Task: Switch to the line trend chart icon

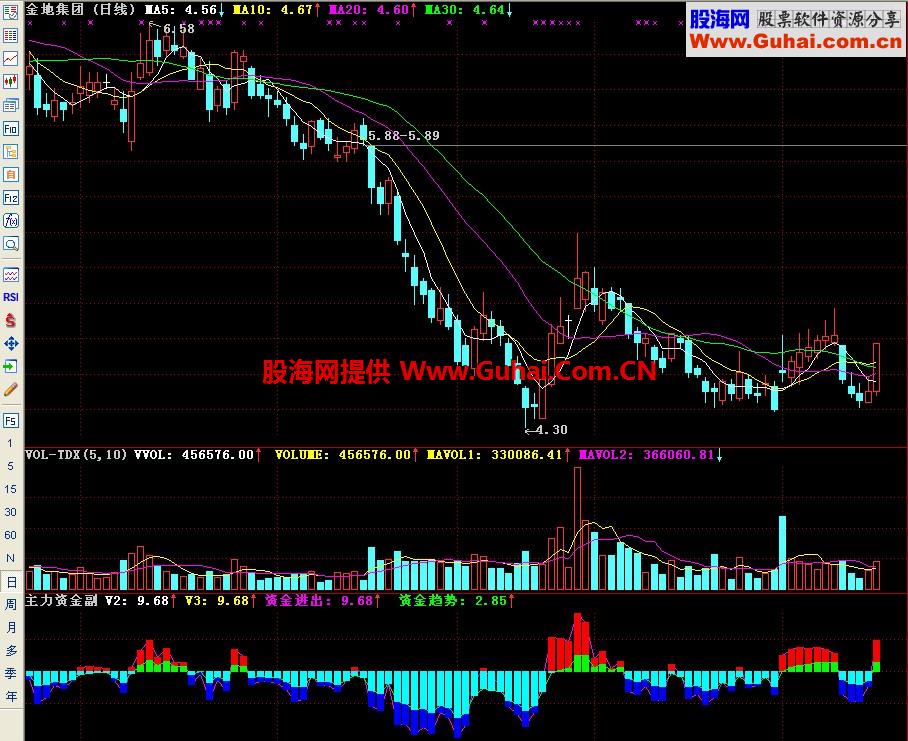Action: click(x=10, y=58)
